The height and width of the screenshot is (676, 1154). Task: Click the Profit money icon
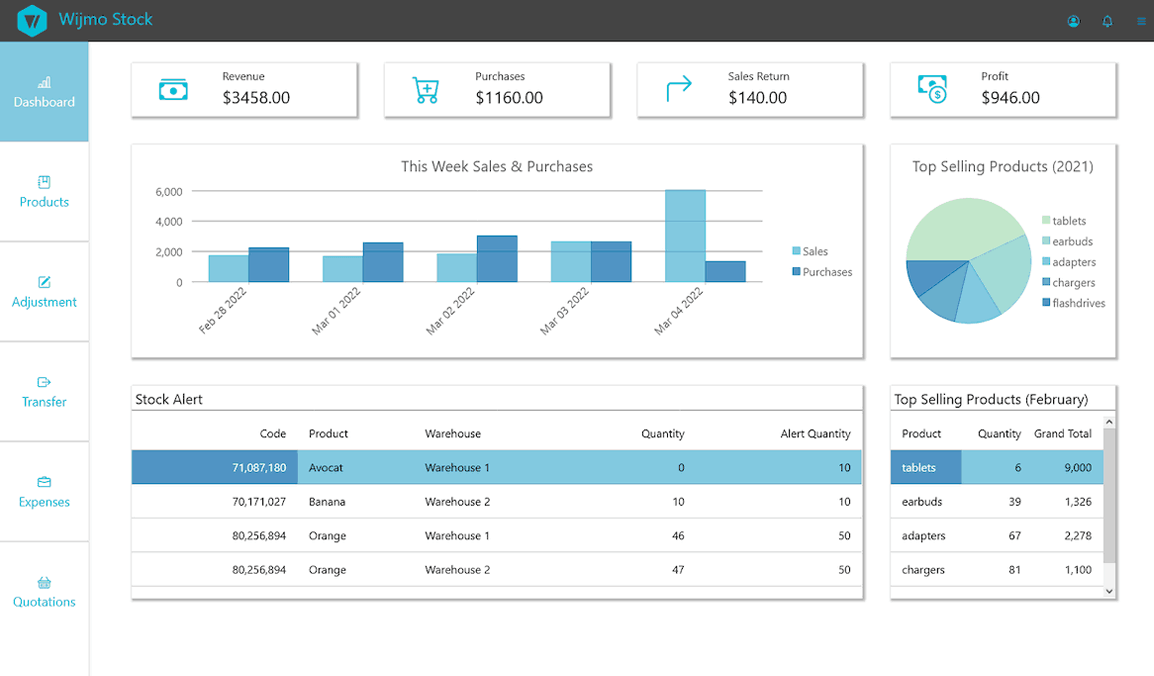click(932, 90)
